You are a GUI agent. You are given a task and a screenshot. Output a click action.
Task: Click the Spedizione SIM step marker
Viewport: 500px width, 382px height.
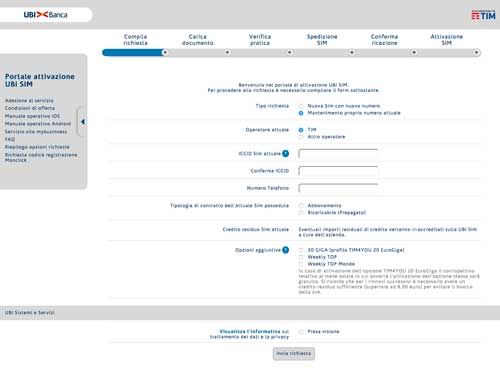351,52
